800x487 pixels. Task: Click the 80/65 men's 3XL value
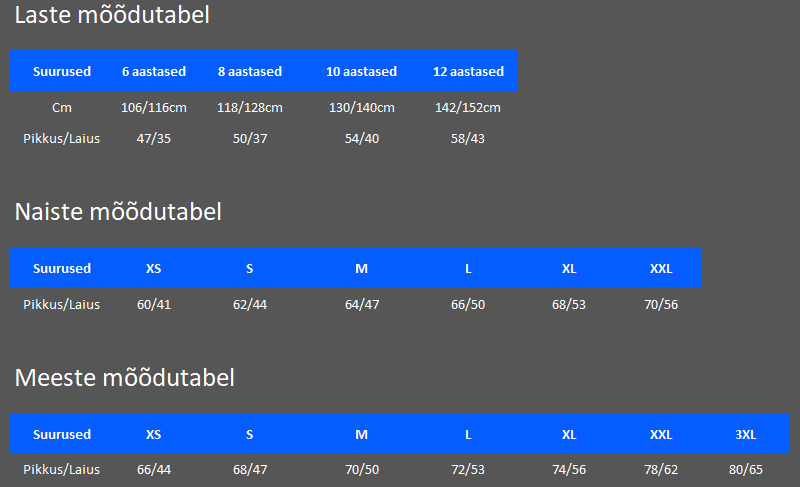point(745,469)
